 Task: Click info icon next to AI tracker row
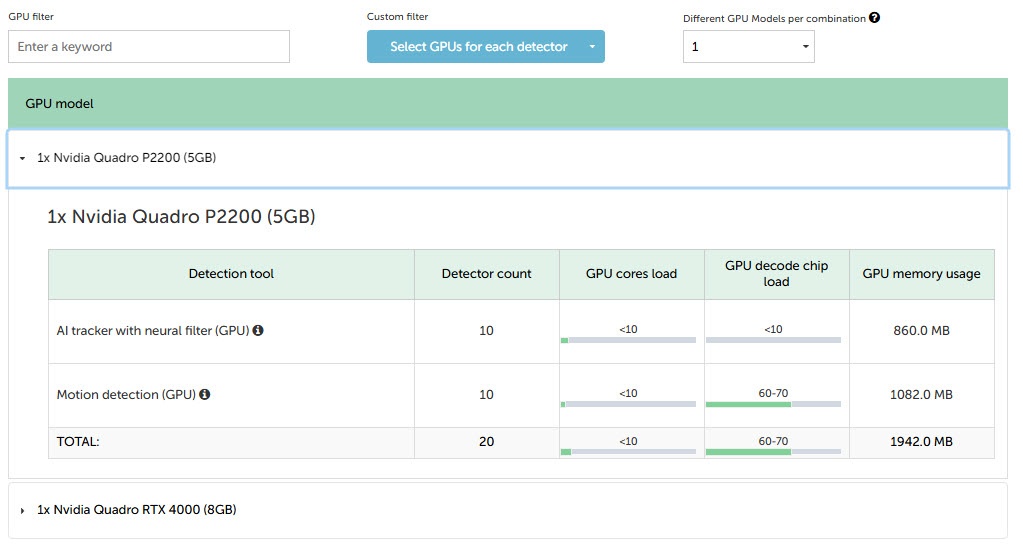(x=258, y=330)
